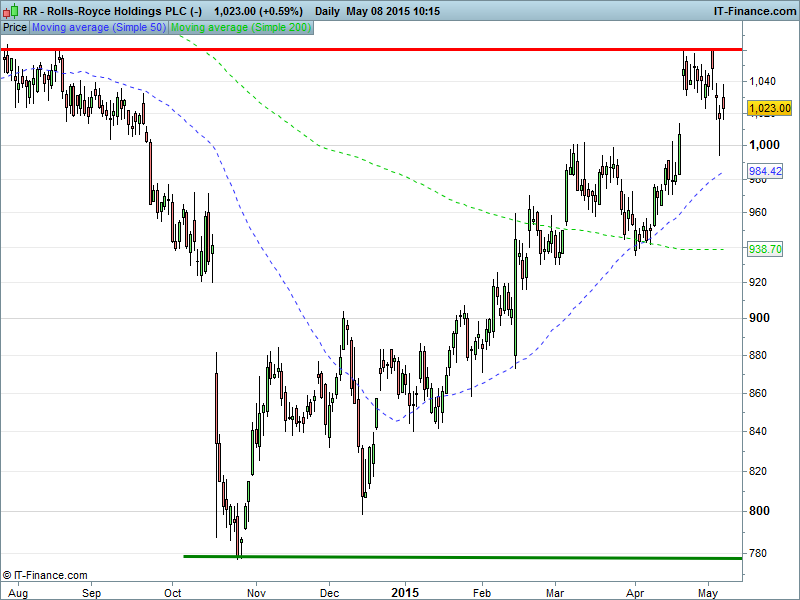Click the 900 level on price axis
800x600 pixels.
click(x=761, y=318)
